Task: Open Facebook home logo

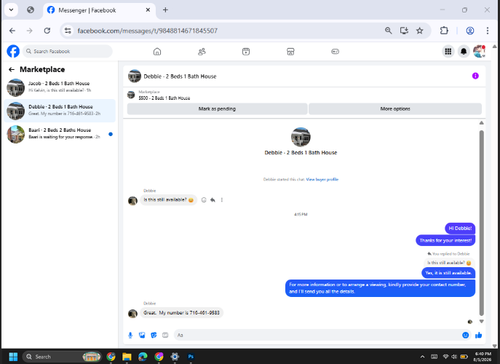Action: click(x=13, y=51)
